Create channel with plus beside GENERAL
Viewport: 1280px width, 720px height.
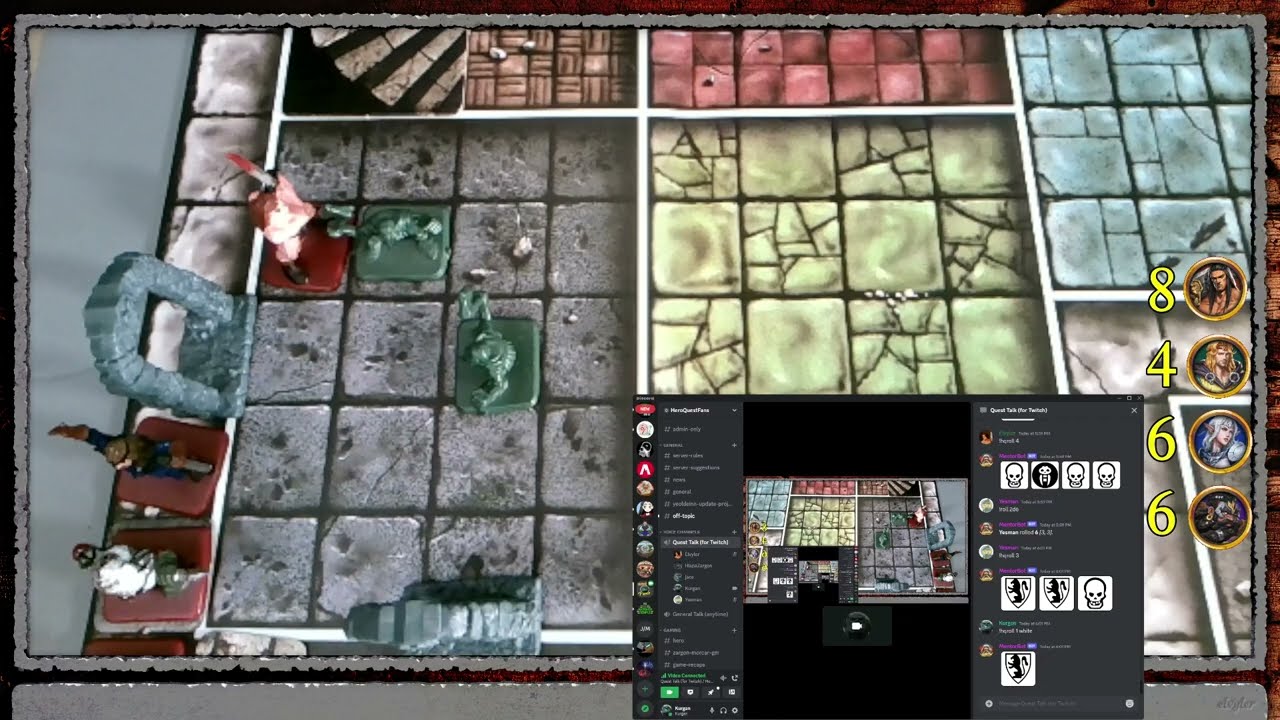(x=734, y=445)
